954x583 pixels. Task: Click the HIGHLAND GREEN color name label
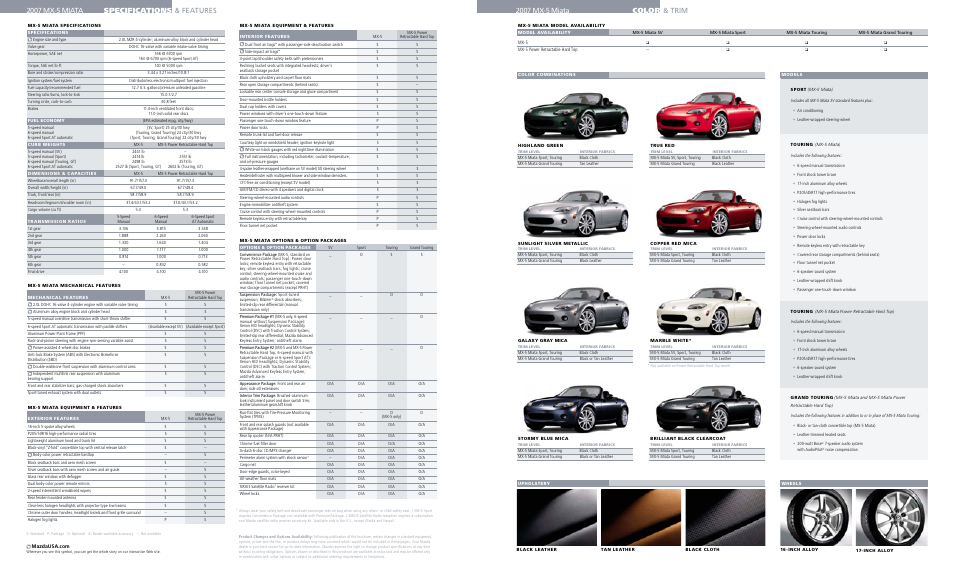(x=540, y=145)
